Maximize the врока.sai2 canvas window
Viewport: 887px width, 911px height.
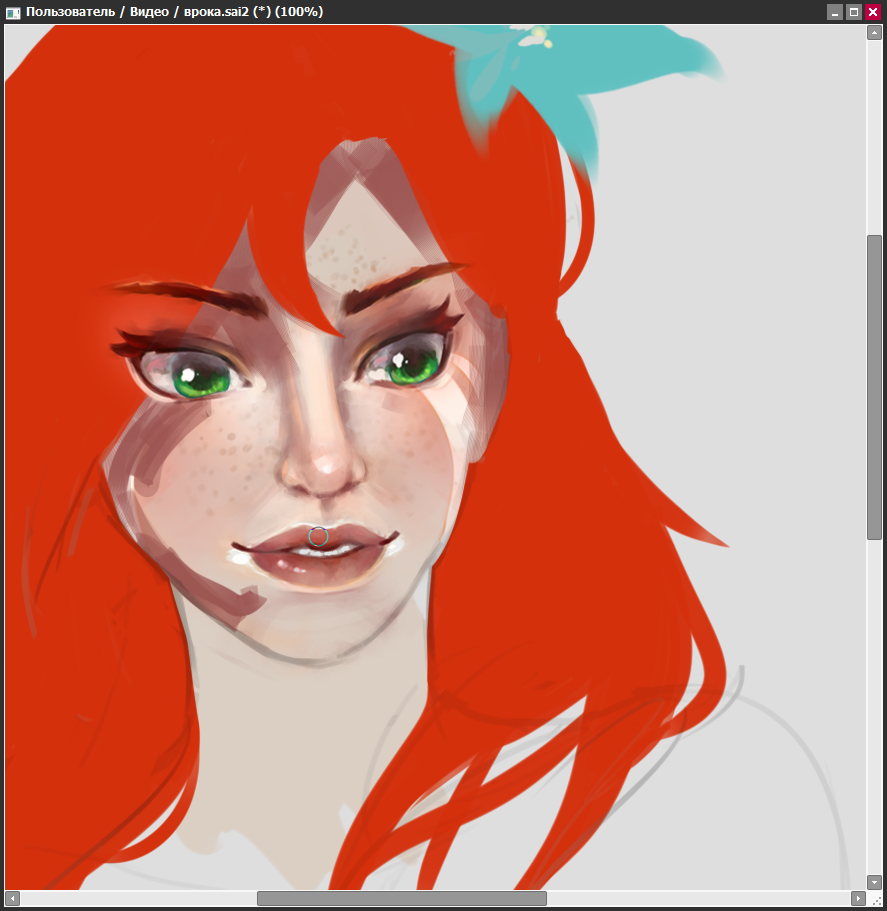853,12
